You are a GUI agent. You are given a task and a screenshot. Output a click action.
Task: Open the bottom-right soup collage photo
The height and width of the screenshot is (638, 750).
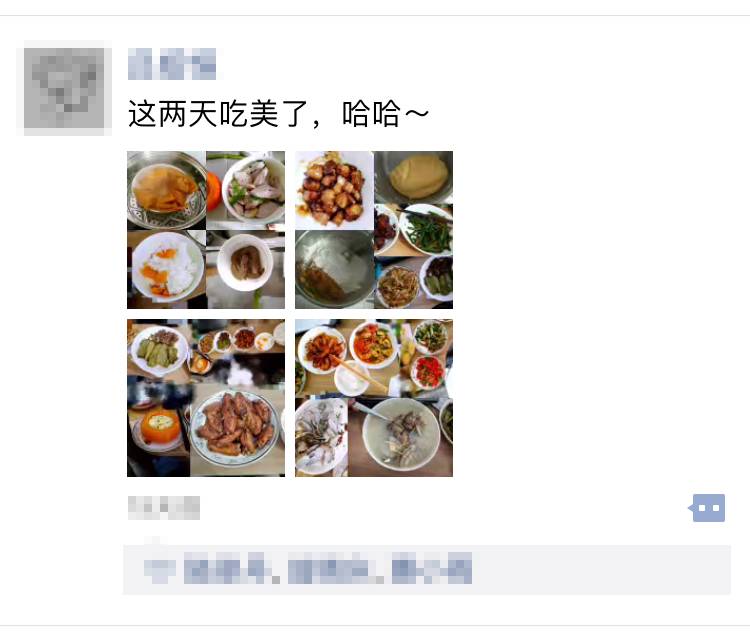click(x=374, y=398)
